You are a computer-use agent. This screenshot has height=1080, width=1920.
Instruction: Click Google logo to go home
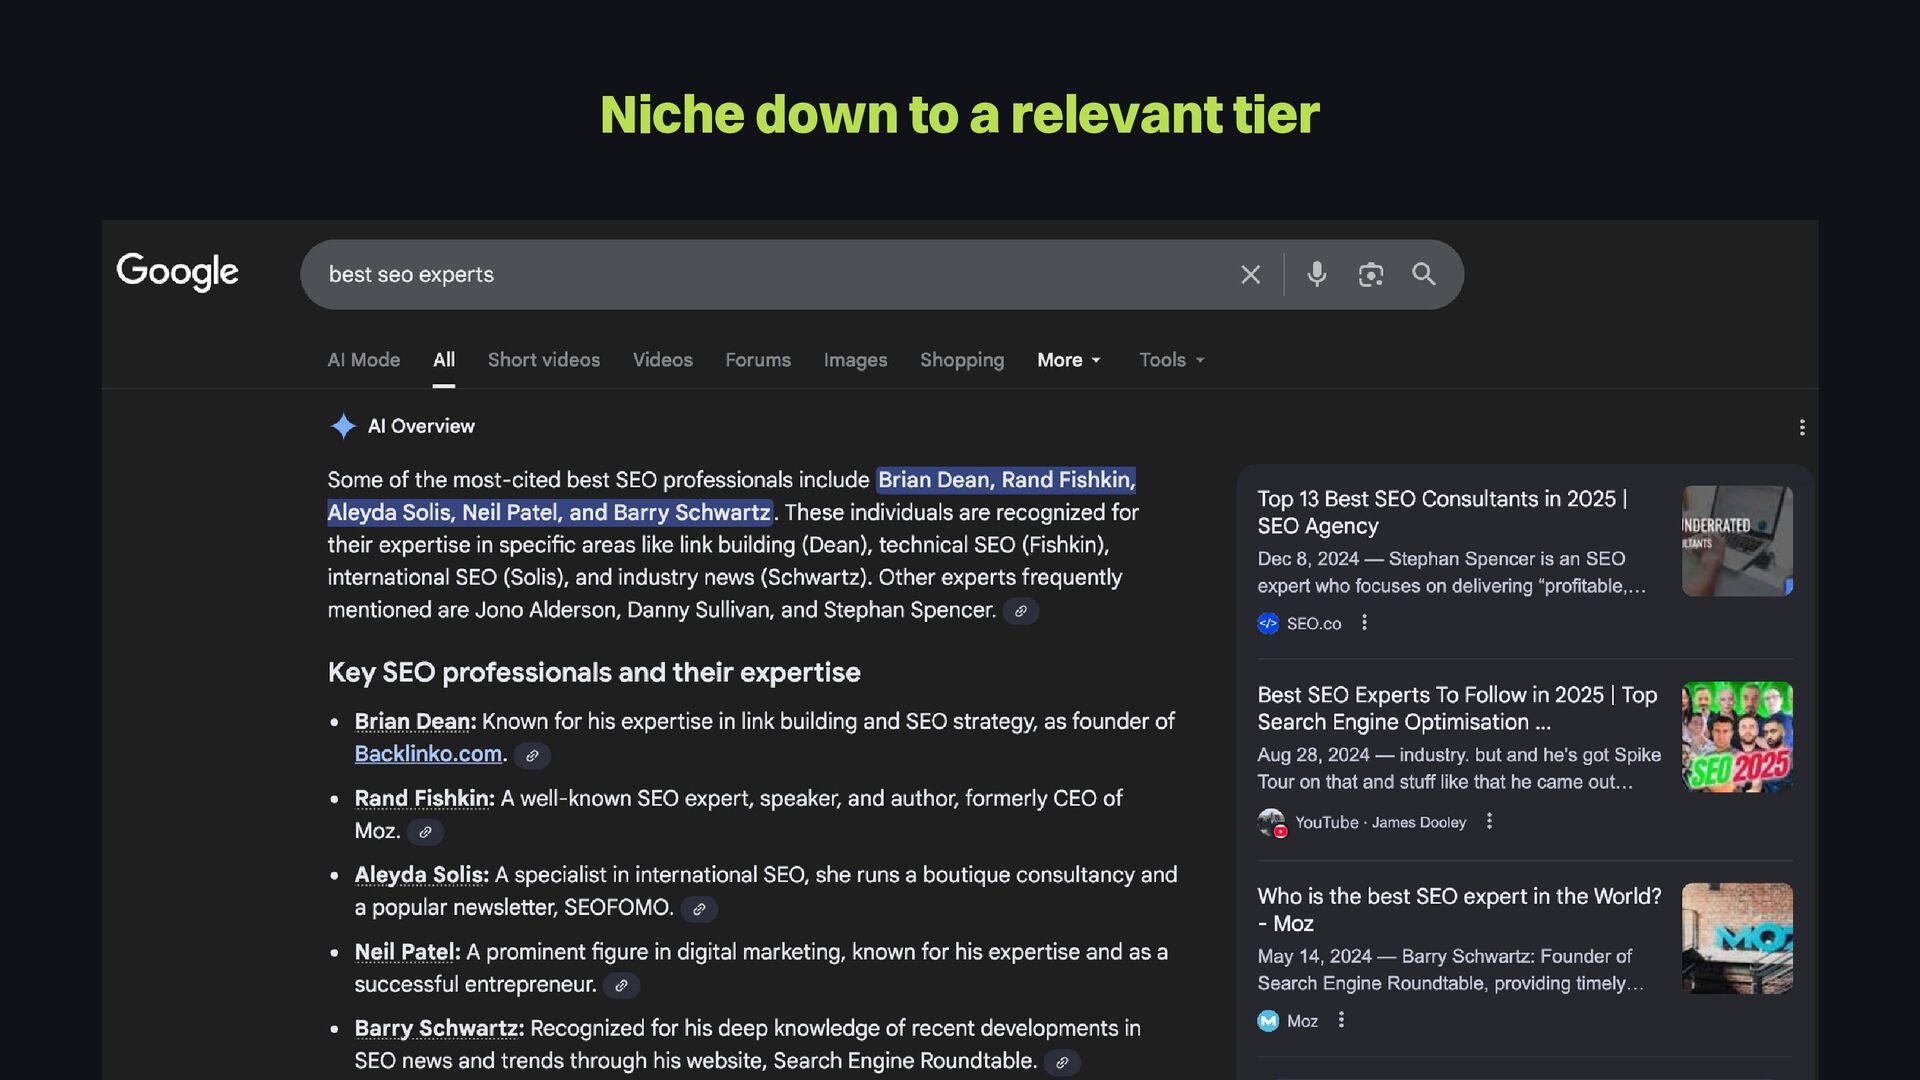pyautogui.click(x=178, y=271)
